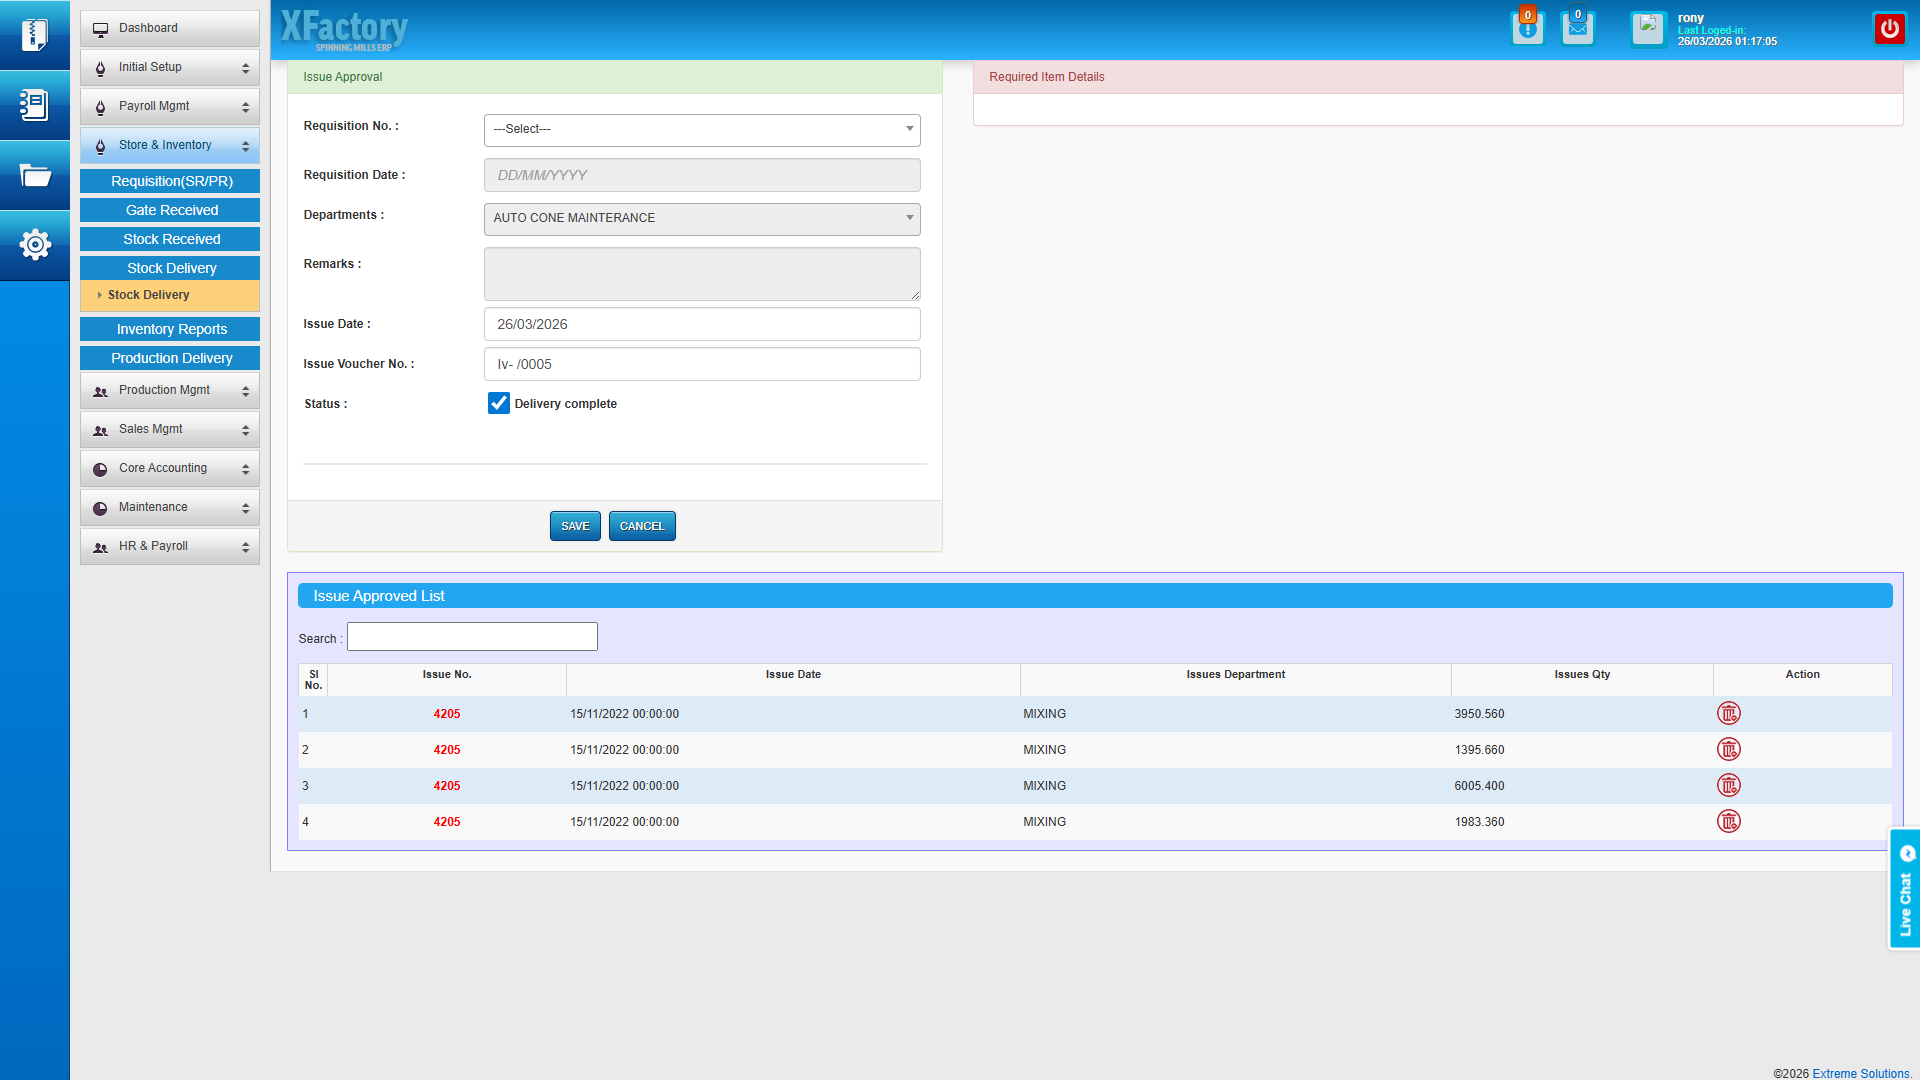Viewport: 1920px width, 1080px height.
Task: Click the SAVE button
Action: [575, 526]
